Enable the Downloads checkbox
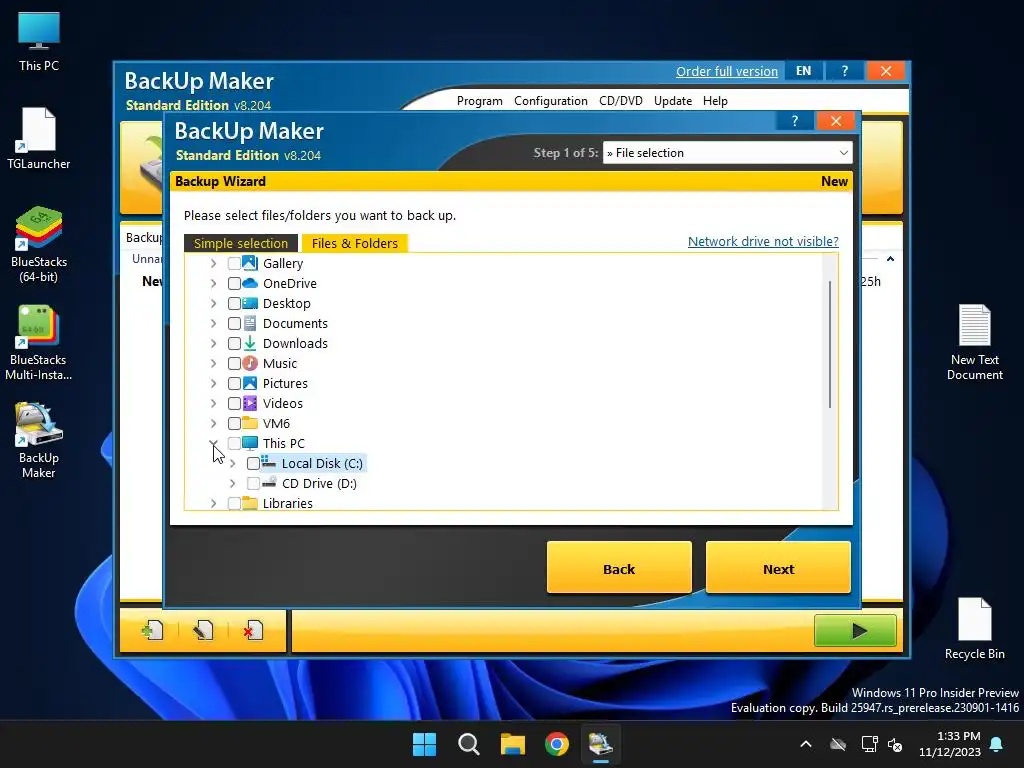Image resolution: width=1024 pixels, height=768 pixels. tap(234, 344)
